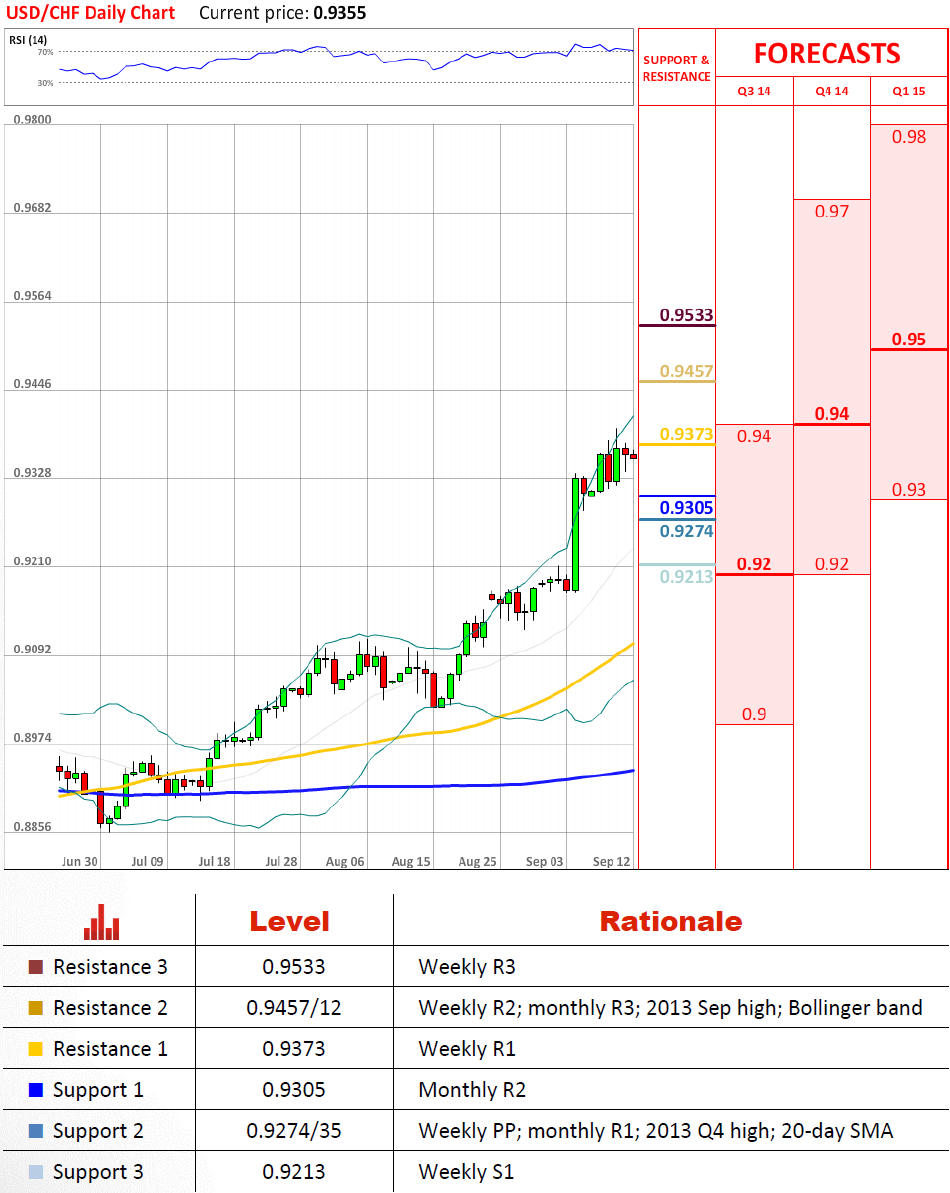Viewport: 950px width, 1193px height.
Task: Click the table level value 0.9305
Action: pyautogui.click(x=294, y=1090)
